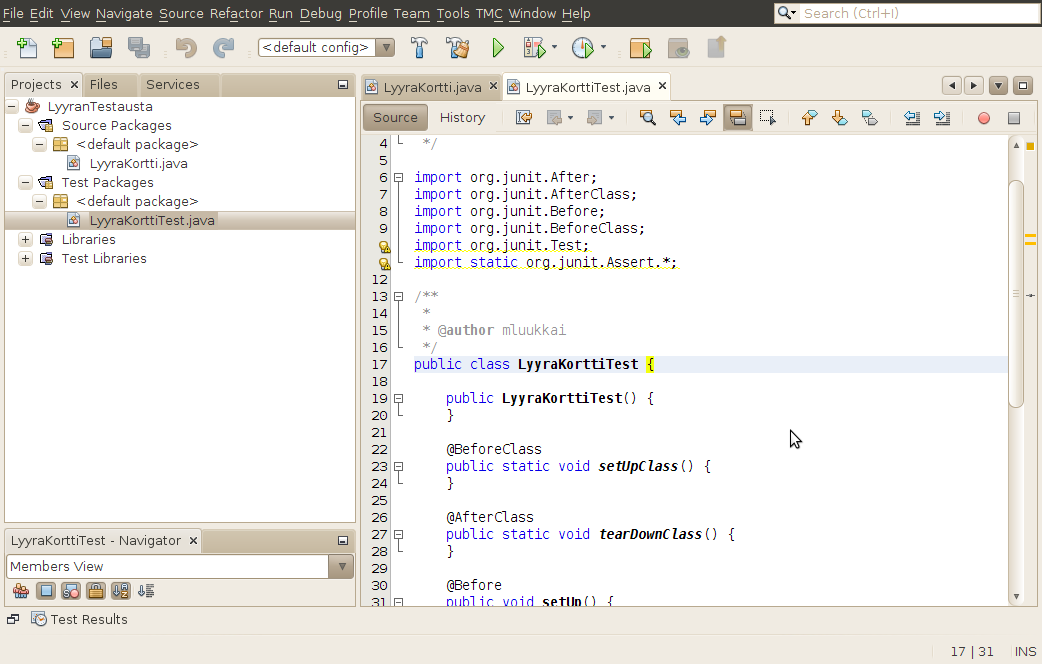Click the New File toolbar icon

(27, 47)
